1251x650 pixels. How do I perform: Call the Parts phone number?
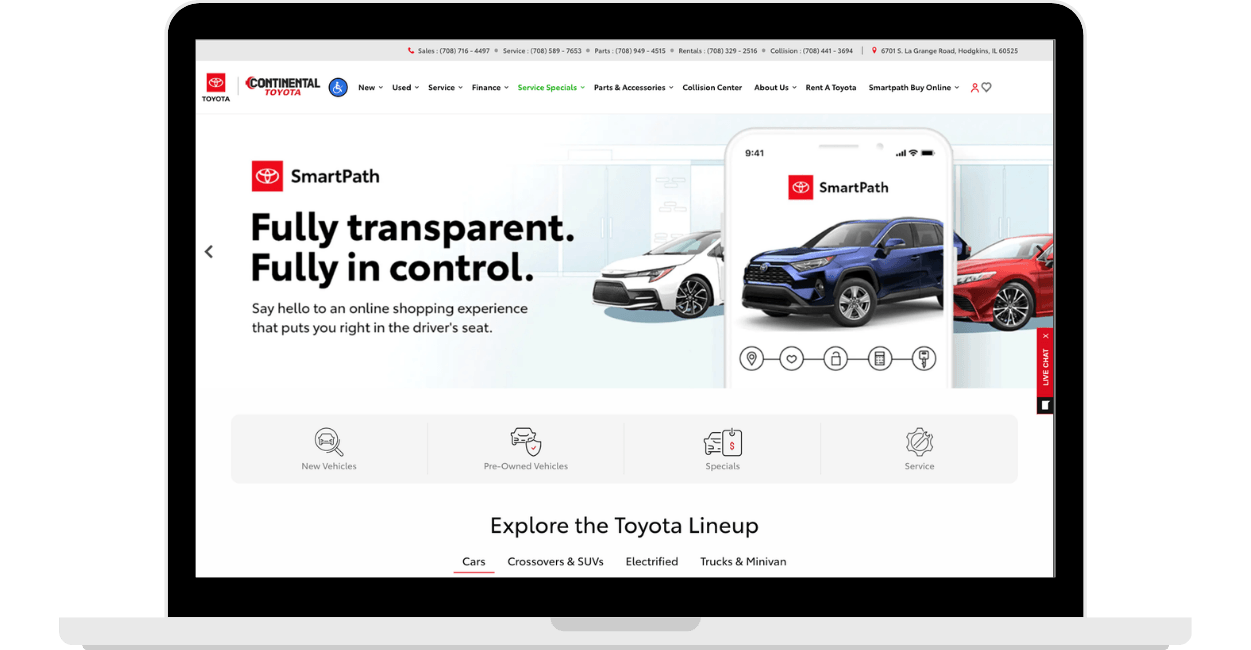pyautogui.click(x=630, y=50)
